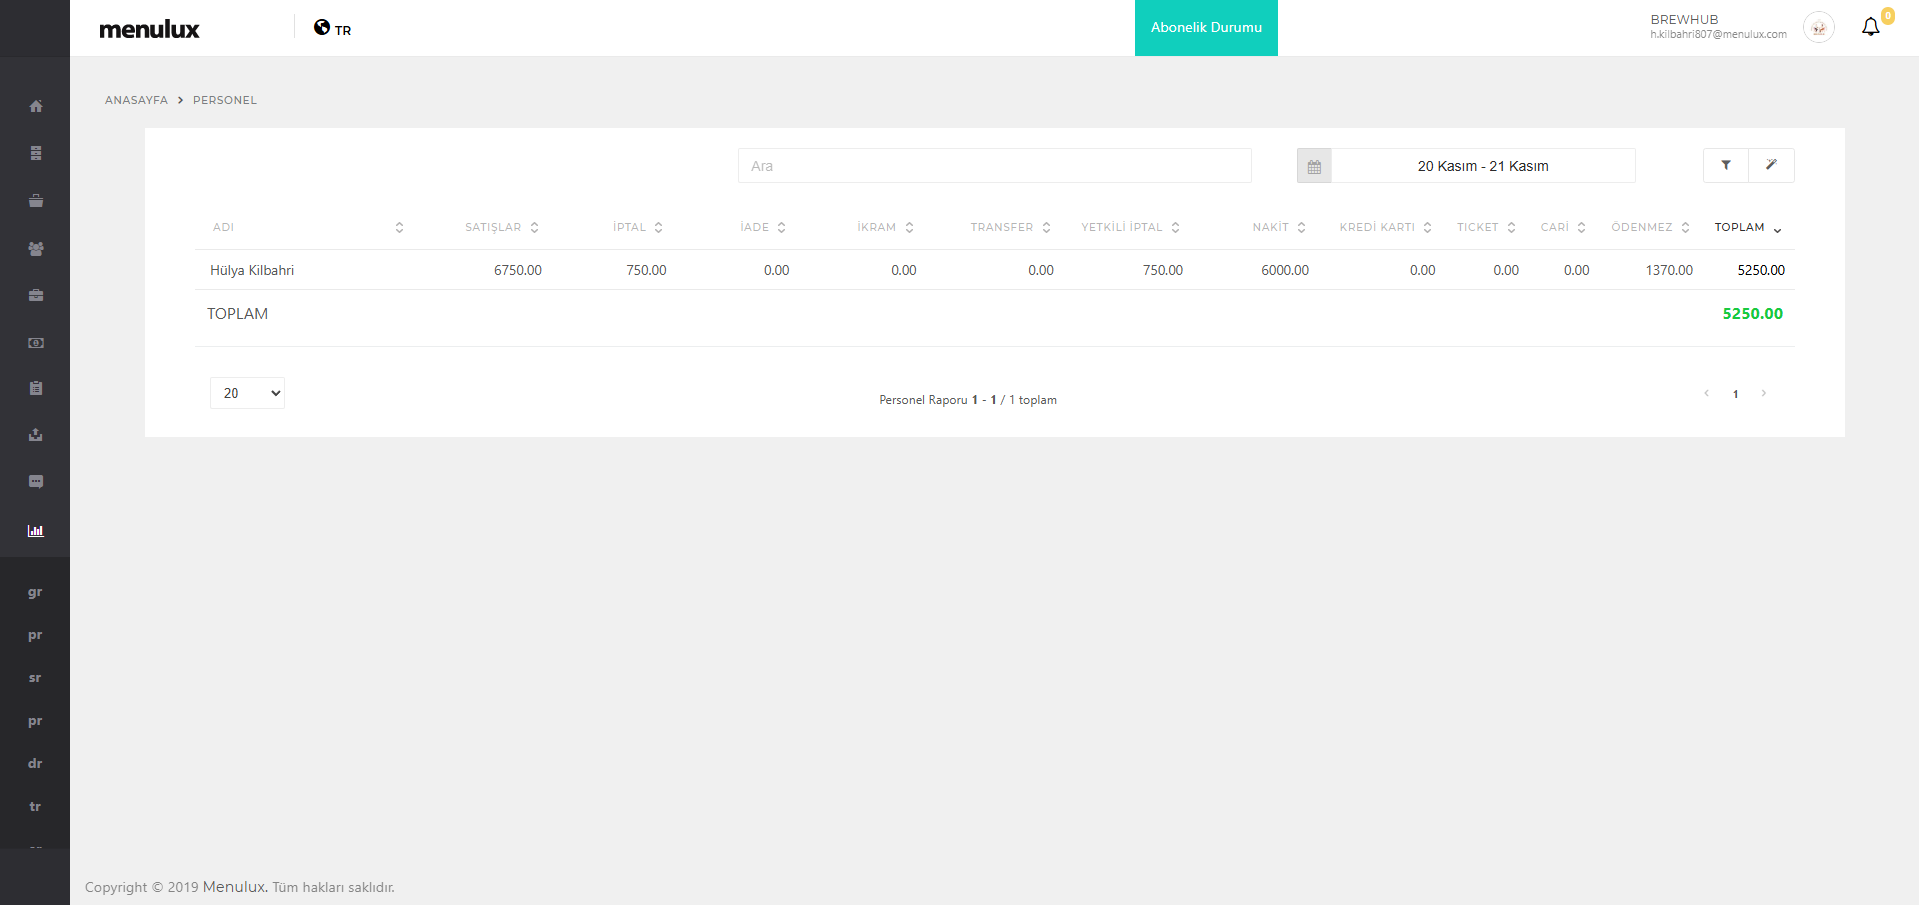1919x905 pixels.
Task: Click the Ara search input field
Action: 994,166
